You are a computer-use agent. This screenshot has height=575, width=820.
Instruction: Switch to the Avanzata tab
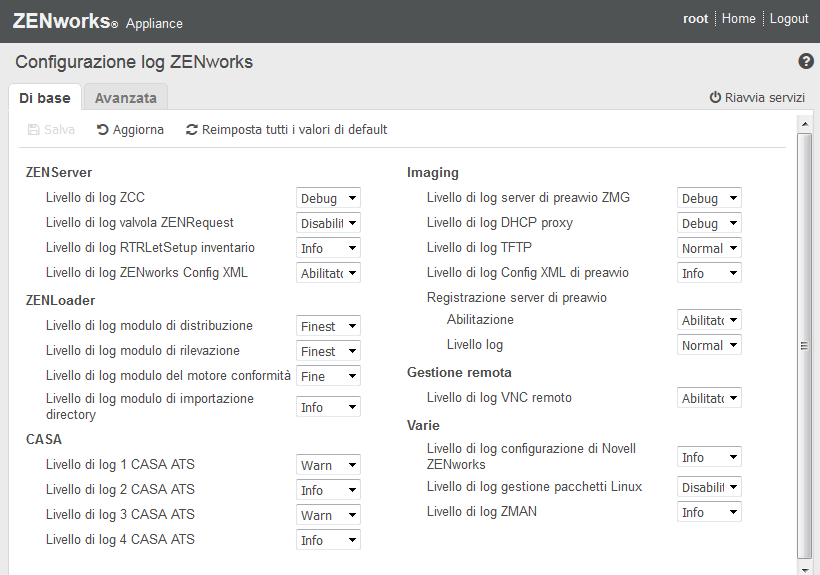click(x=126, y=98)
